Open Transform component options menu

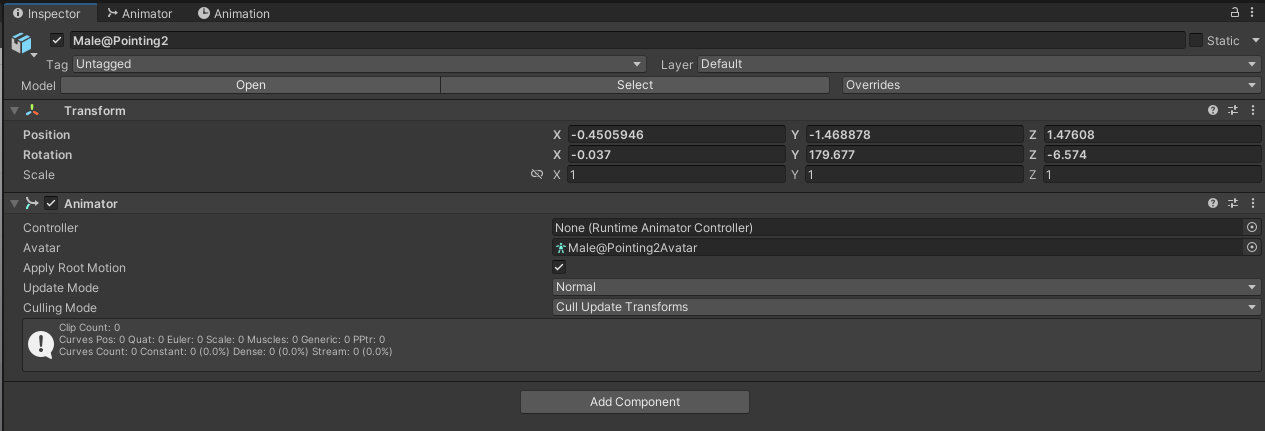pyautogui.click(x=1253, y=110)
